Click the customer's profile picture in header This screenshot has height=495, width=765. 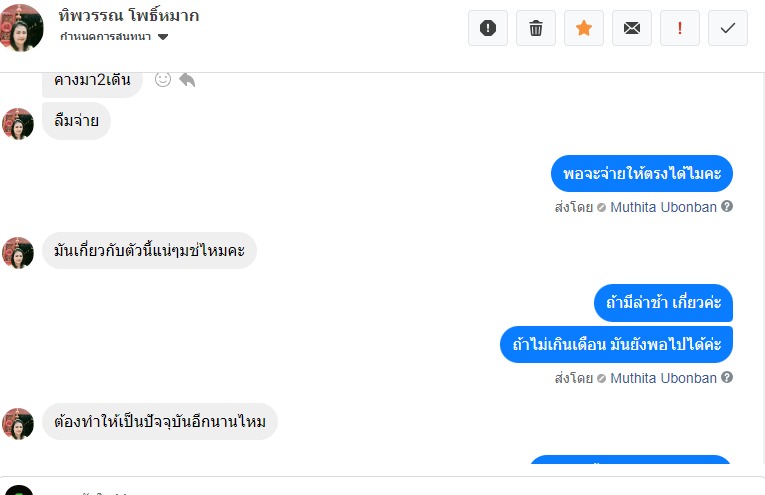pyautogui.click(x=22, y=28)
